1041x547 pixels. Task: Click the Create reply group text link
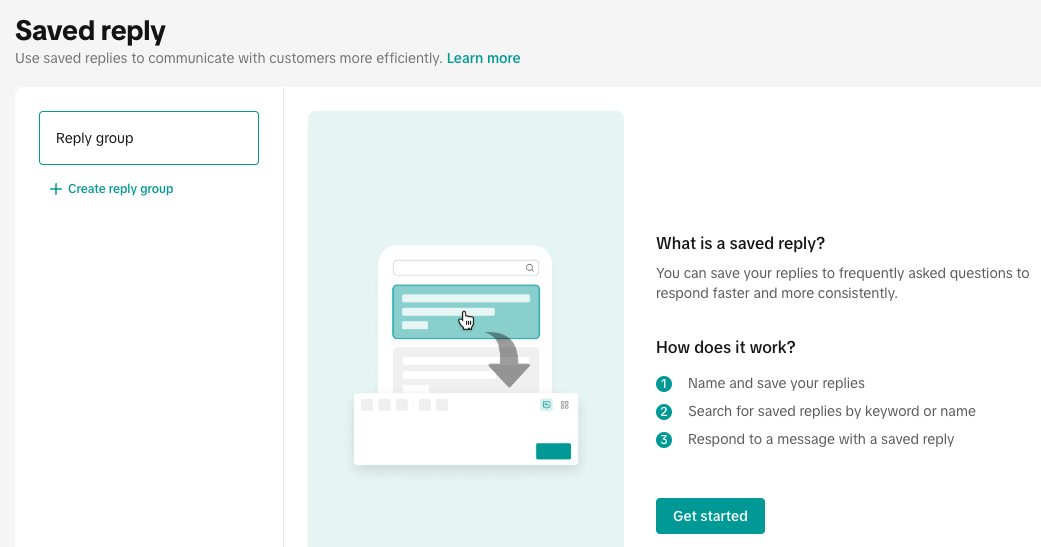pyautogui.click(x=120, y=189)
